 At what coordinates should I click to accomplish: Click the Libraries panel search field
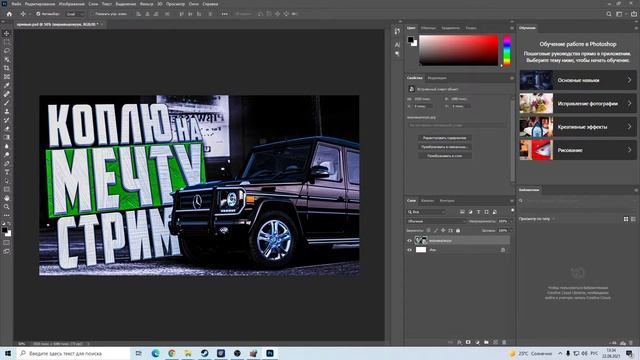point(578,201)
